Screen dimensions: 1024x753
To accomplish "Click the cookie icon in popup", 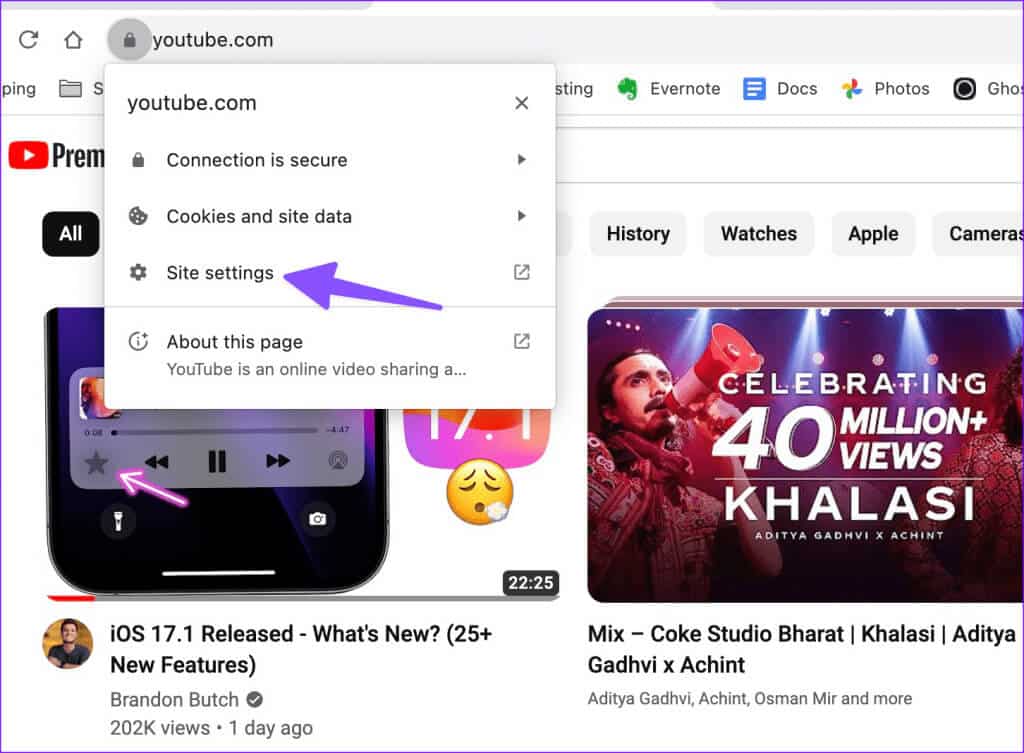I will [x=138, y=216].
